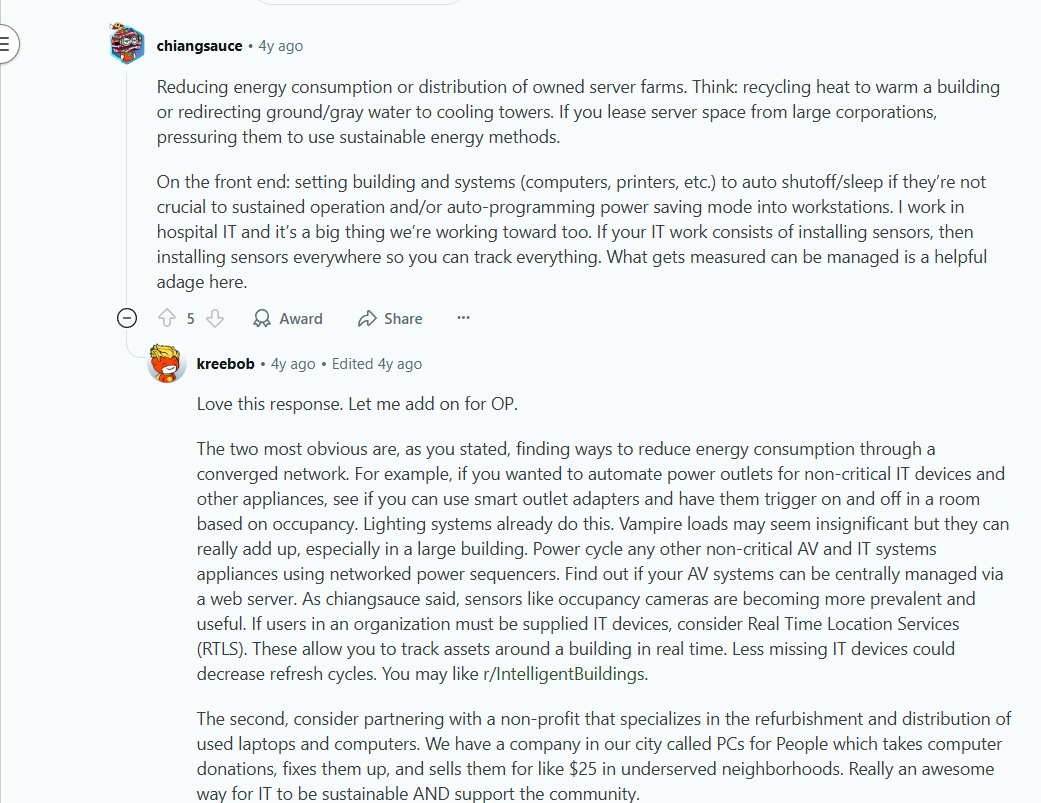Click the paragraph starting 'Reducing energy consumption'
This screenshot has width=1041, height=803.
coord(578,112)
